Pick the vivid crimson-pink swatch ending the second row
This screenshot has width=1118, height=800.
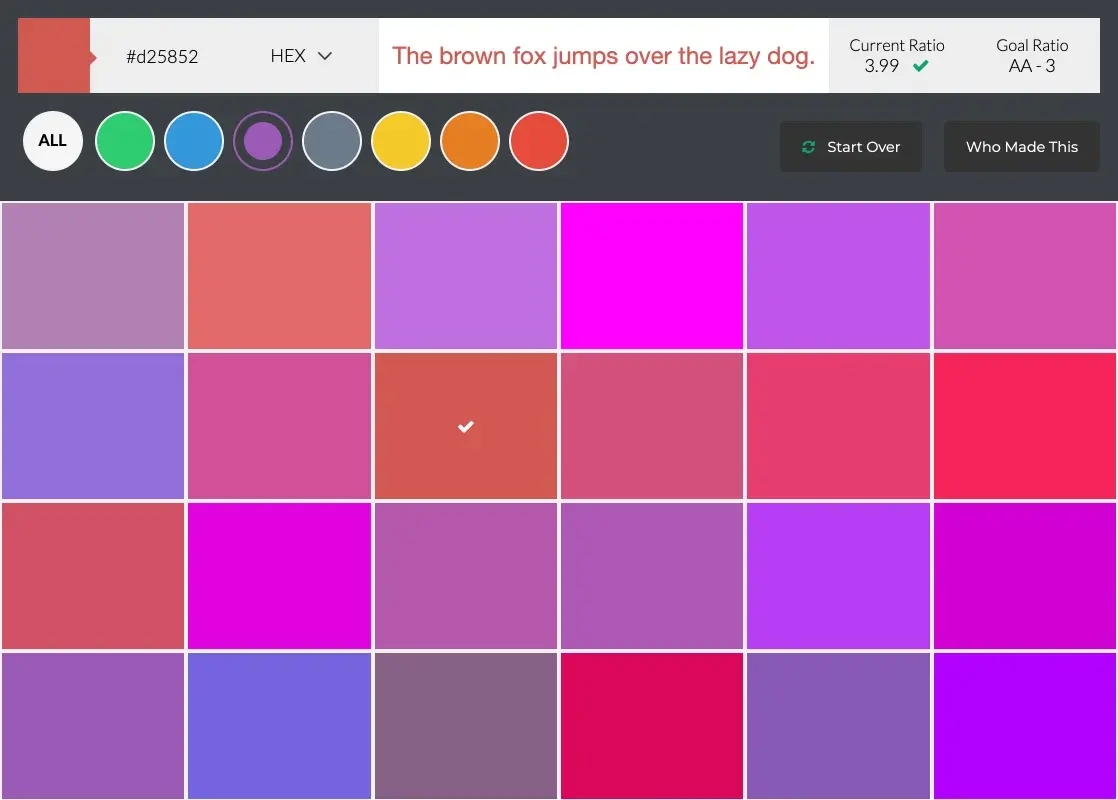coord(1025,426)
